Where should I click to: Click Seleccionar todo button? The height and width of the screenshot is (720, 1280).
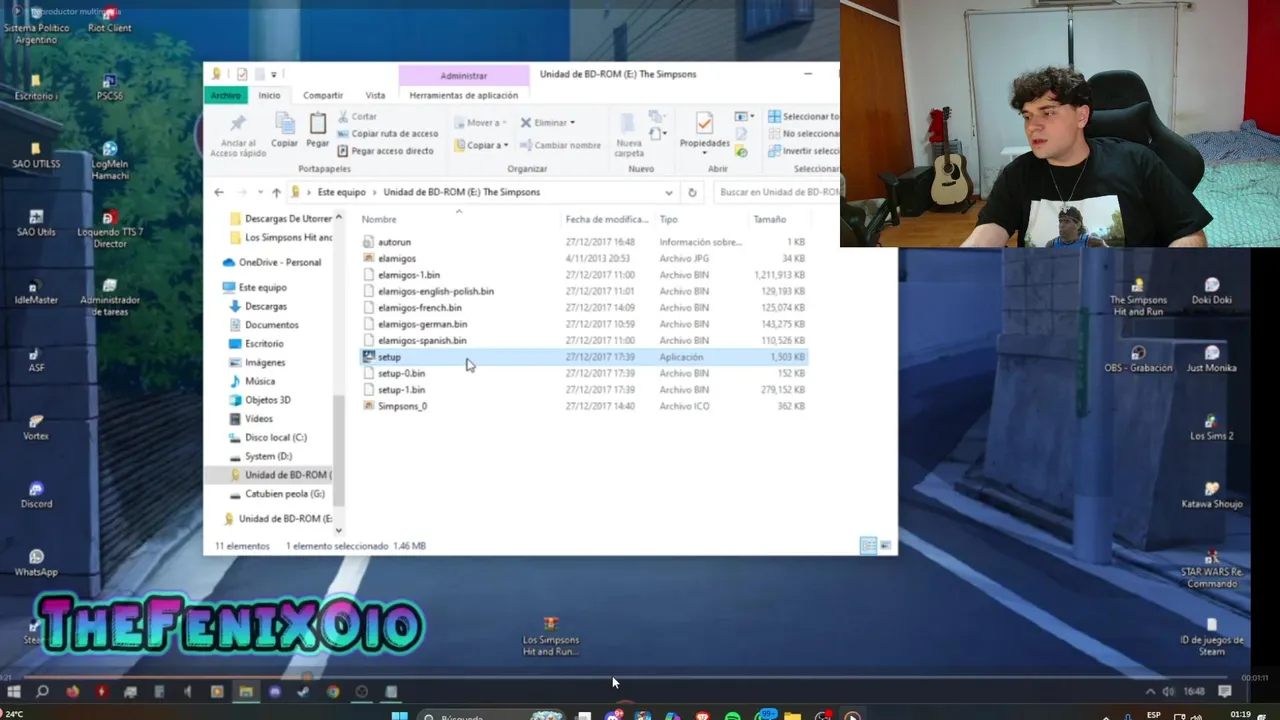click(804, 117)
